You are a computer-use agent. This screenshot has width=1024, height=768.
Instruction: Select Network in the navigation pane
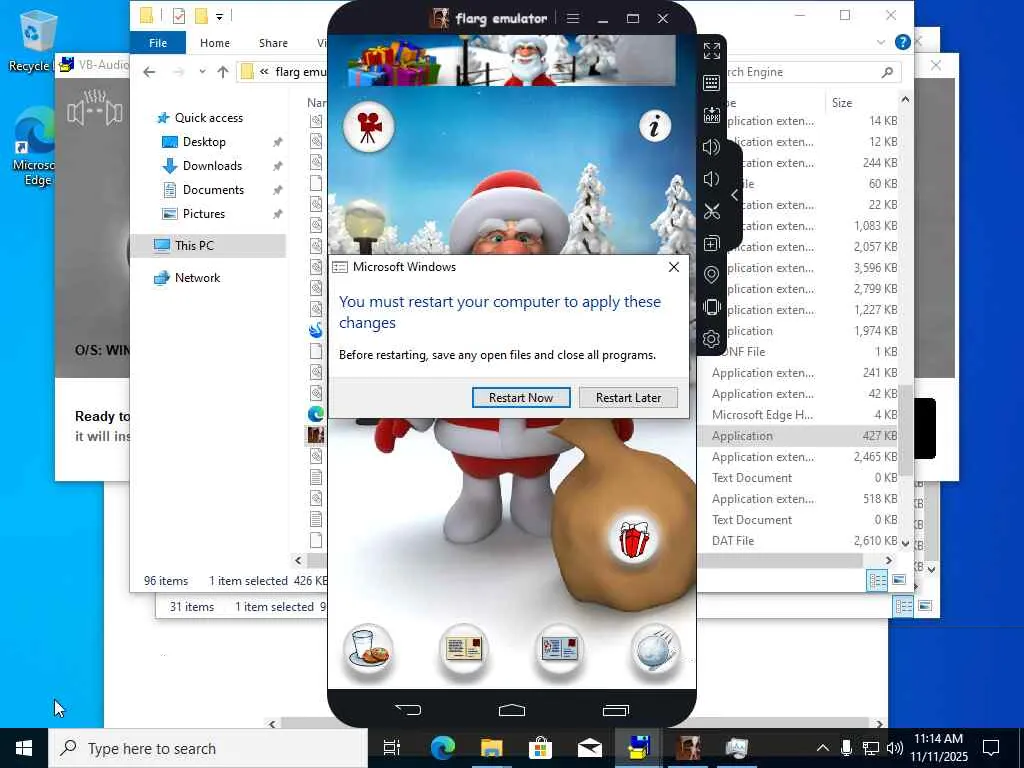[x=197, y=278]
